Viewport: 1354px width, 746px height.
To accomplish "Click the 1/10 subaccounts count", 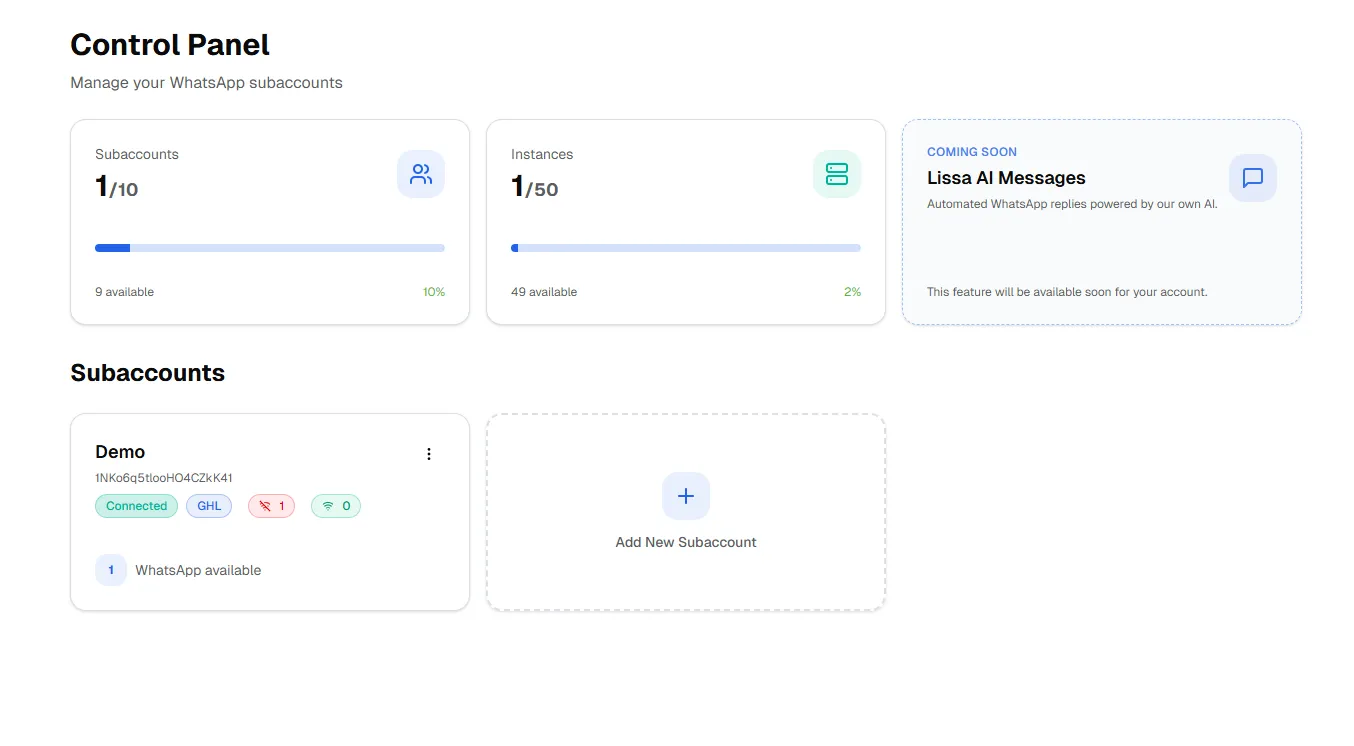I will [117, 187].
